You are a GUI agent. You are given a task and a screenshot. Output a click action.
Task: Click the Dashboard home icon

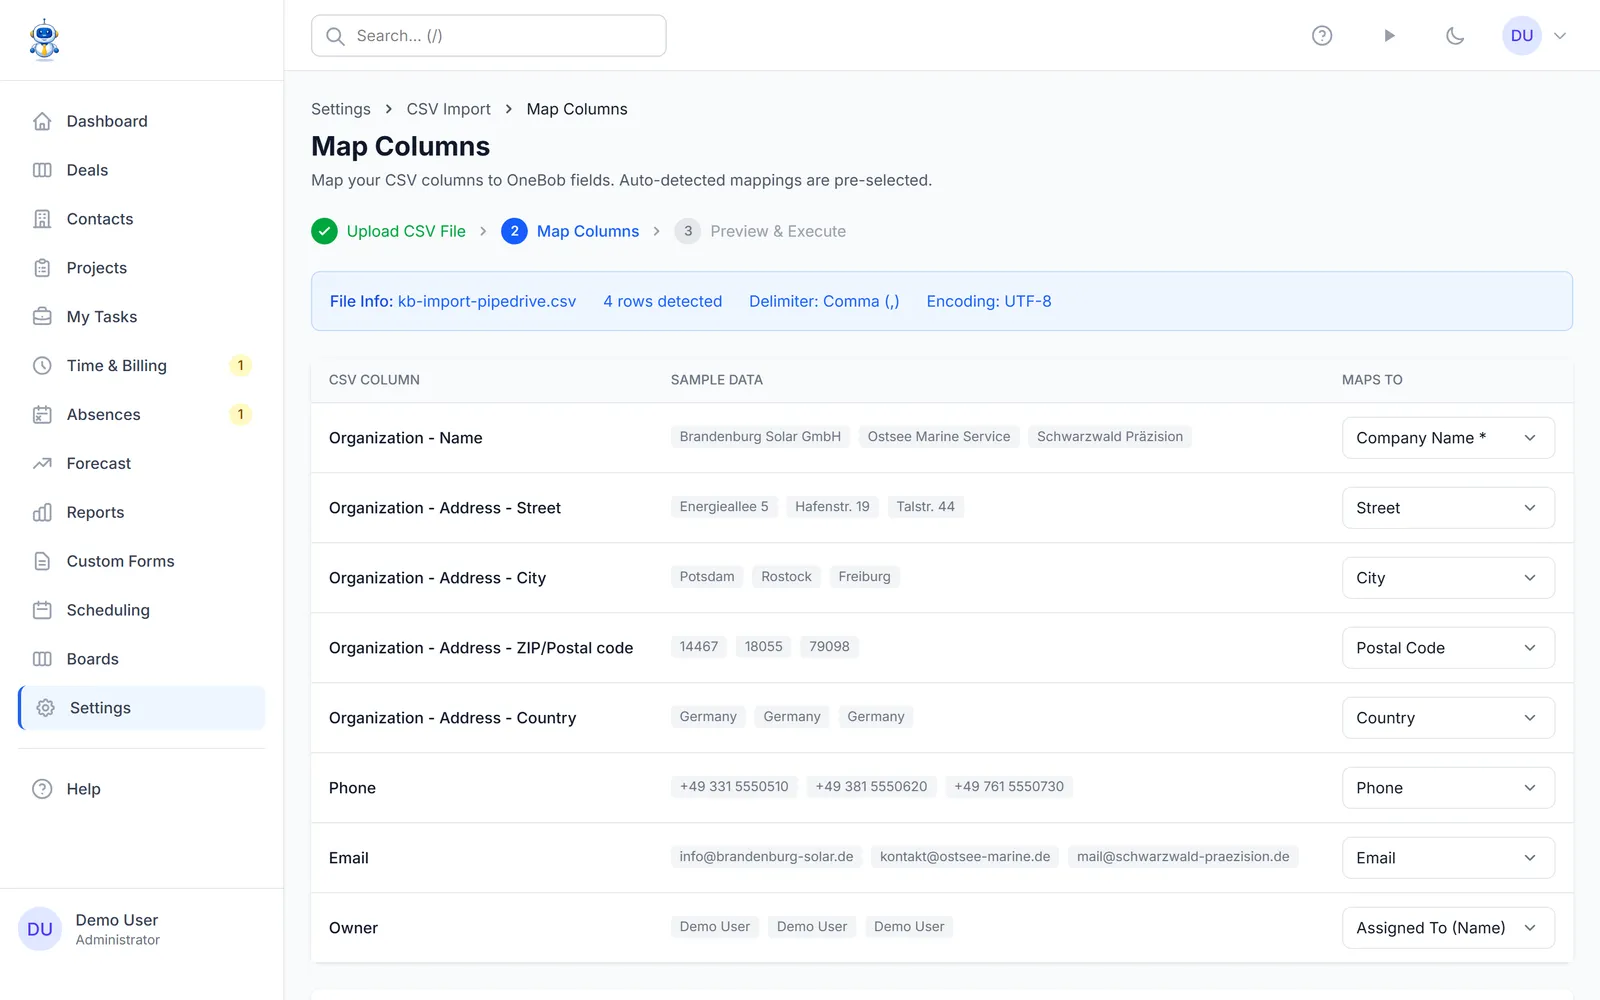click(x=42, y=121)
